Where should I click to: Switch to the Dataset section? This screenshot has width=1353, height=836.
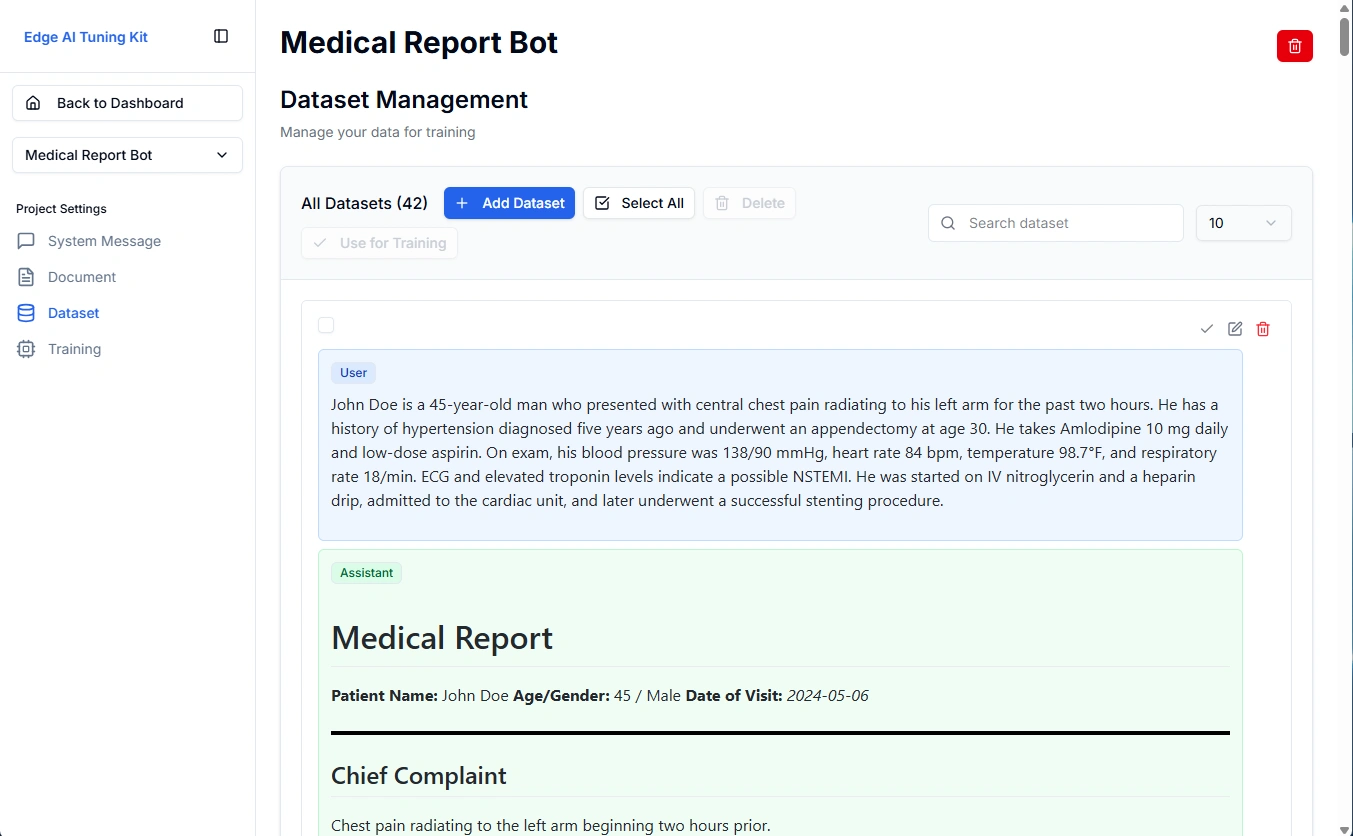tap(72, 312)
